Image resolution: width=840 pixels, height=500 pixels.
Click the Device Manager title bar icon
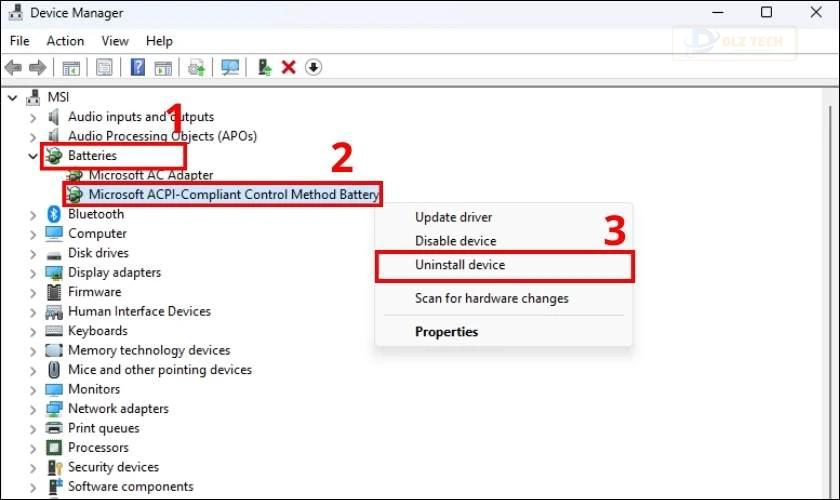coord(16,12)
